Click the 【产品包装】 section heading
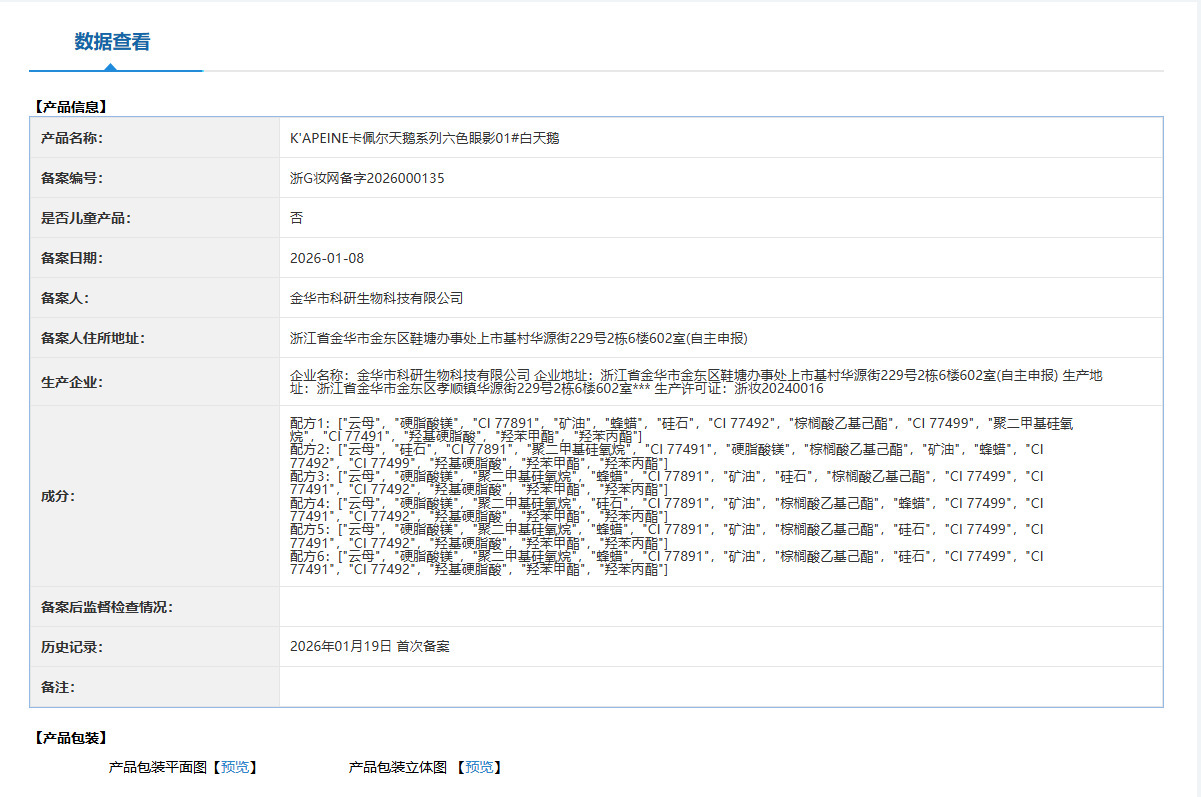The width and height of the screenshot is (1201, 797). (x=70, y=738)
